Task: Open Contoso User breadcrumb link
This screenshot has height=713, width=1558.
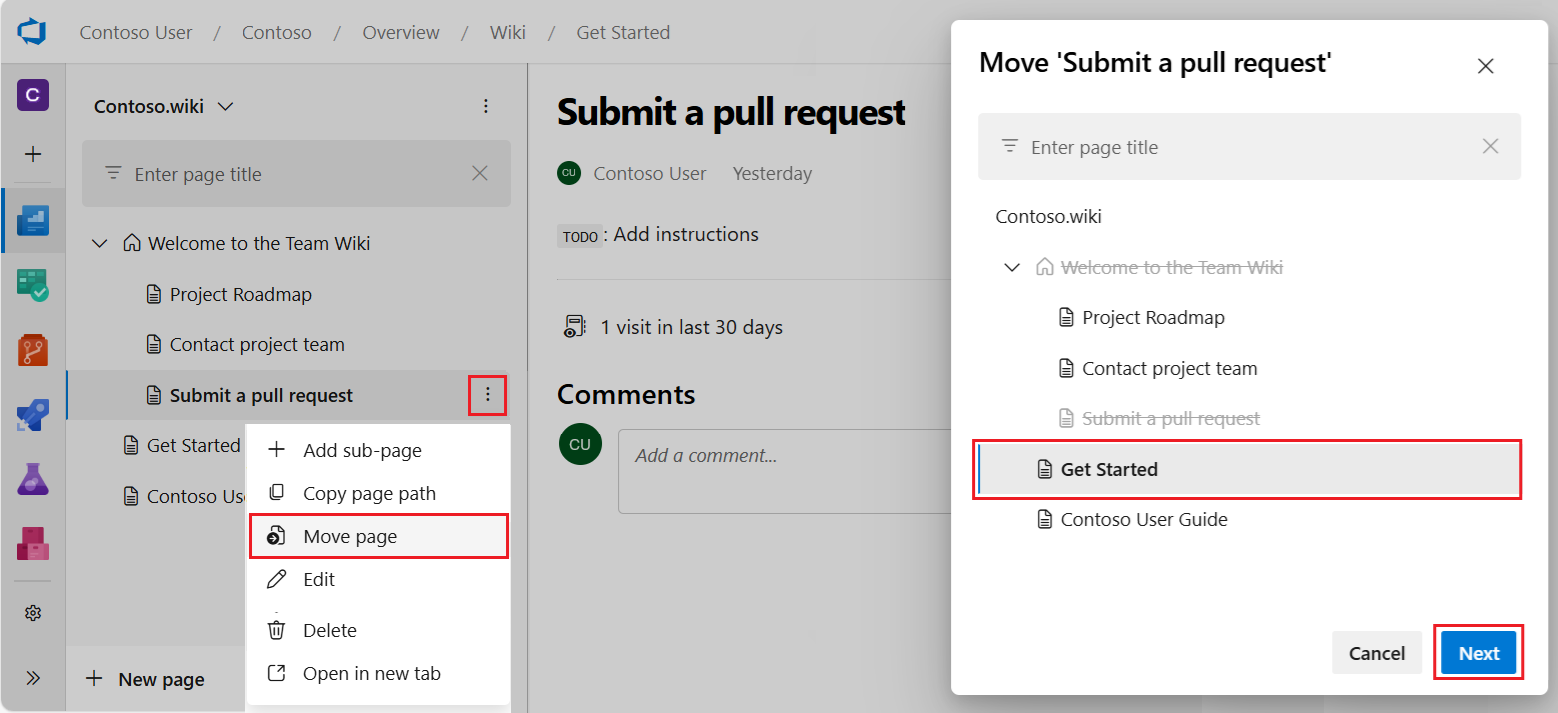Action: pyautogui.click(x=136, y=32)
